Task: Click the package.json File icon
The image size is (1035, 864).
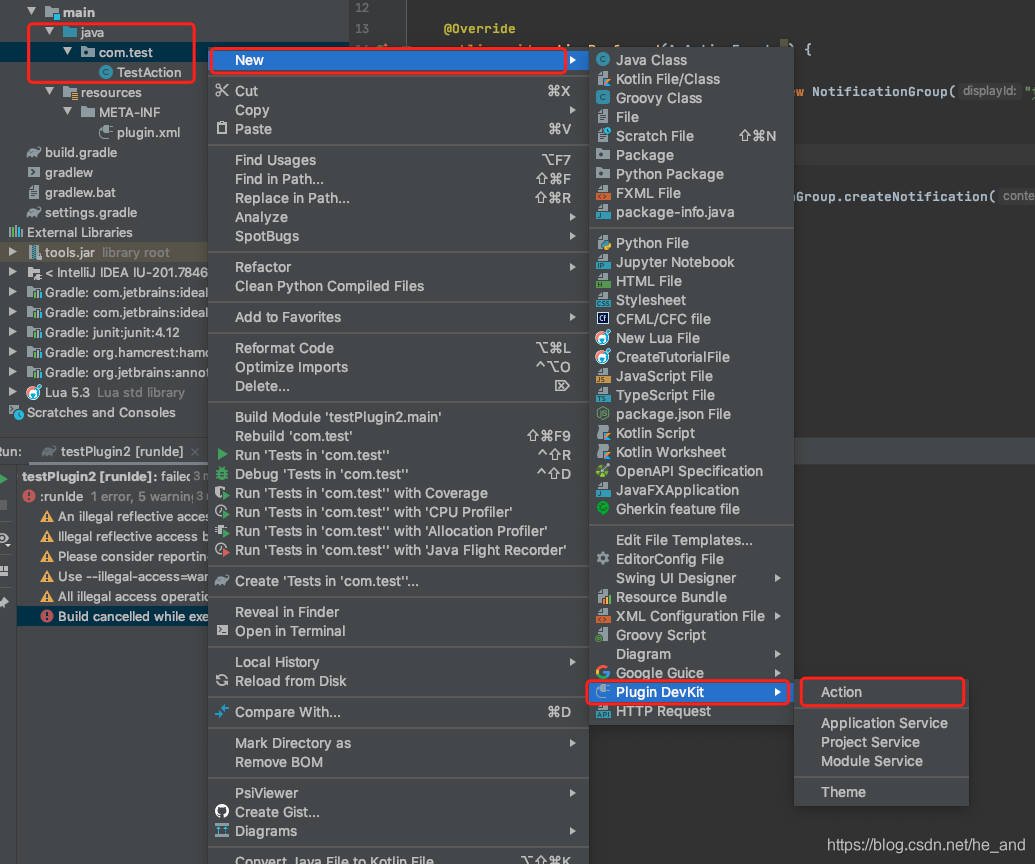Action: click(x=603, y=414)
